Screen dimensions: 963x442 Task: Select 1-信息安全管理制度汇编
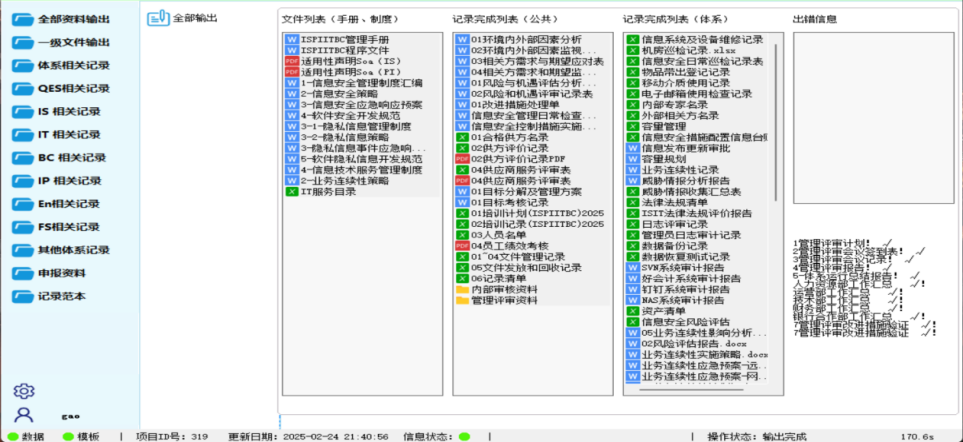[x=362, y=83]
